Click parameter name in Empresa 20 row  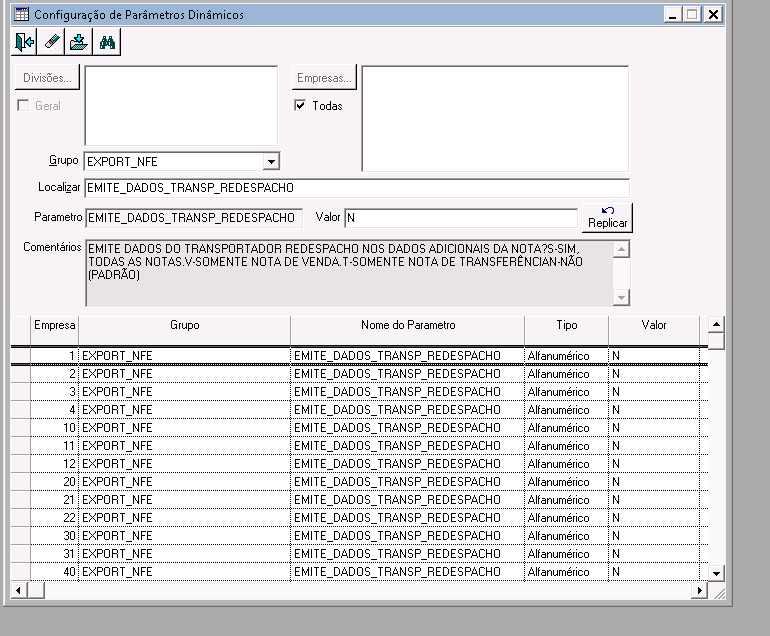click(397, 482)
